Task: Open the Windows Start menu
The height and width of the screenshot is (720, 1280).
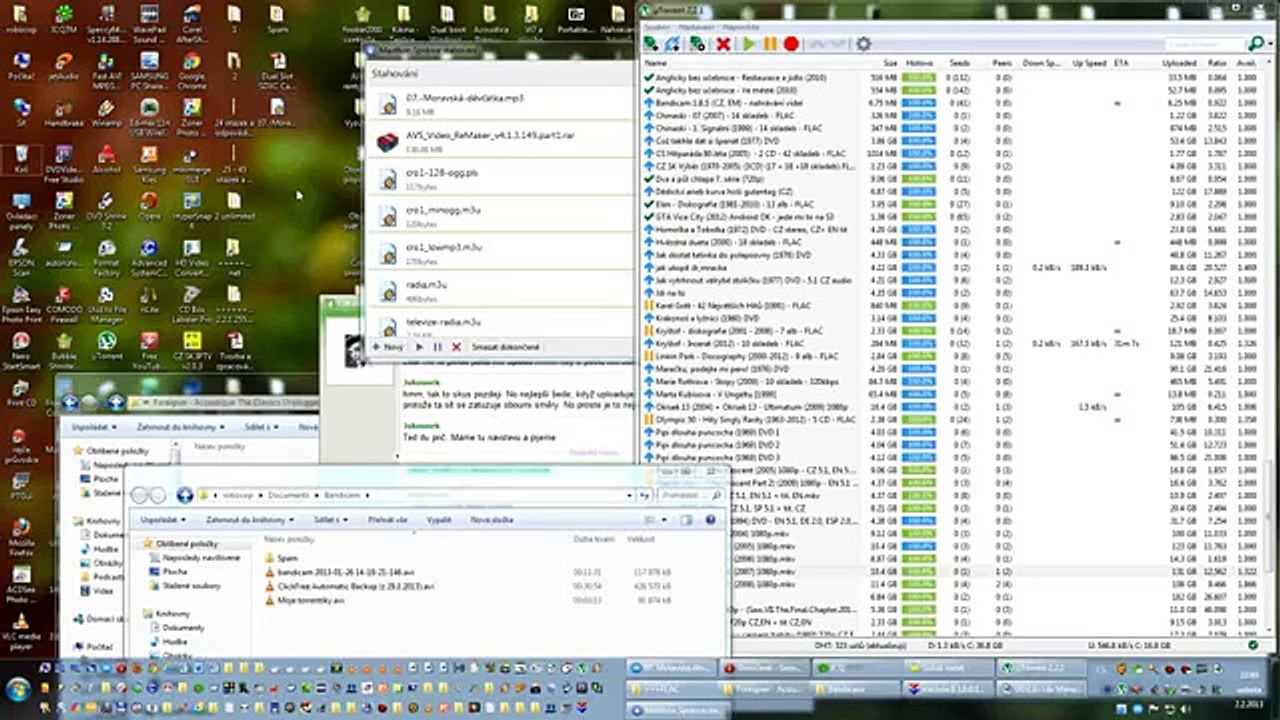Action: pyautogui.click(x=18, y=690)
